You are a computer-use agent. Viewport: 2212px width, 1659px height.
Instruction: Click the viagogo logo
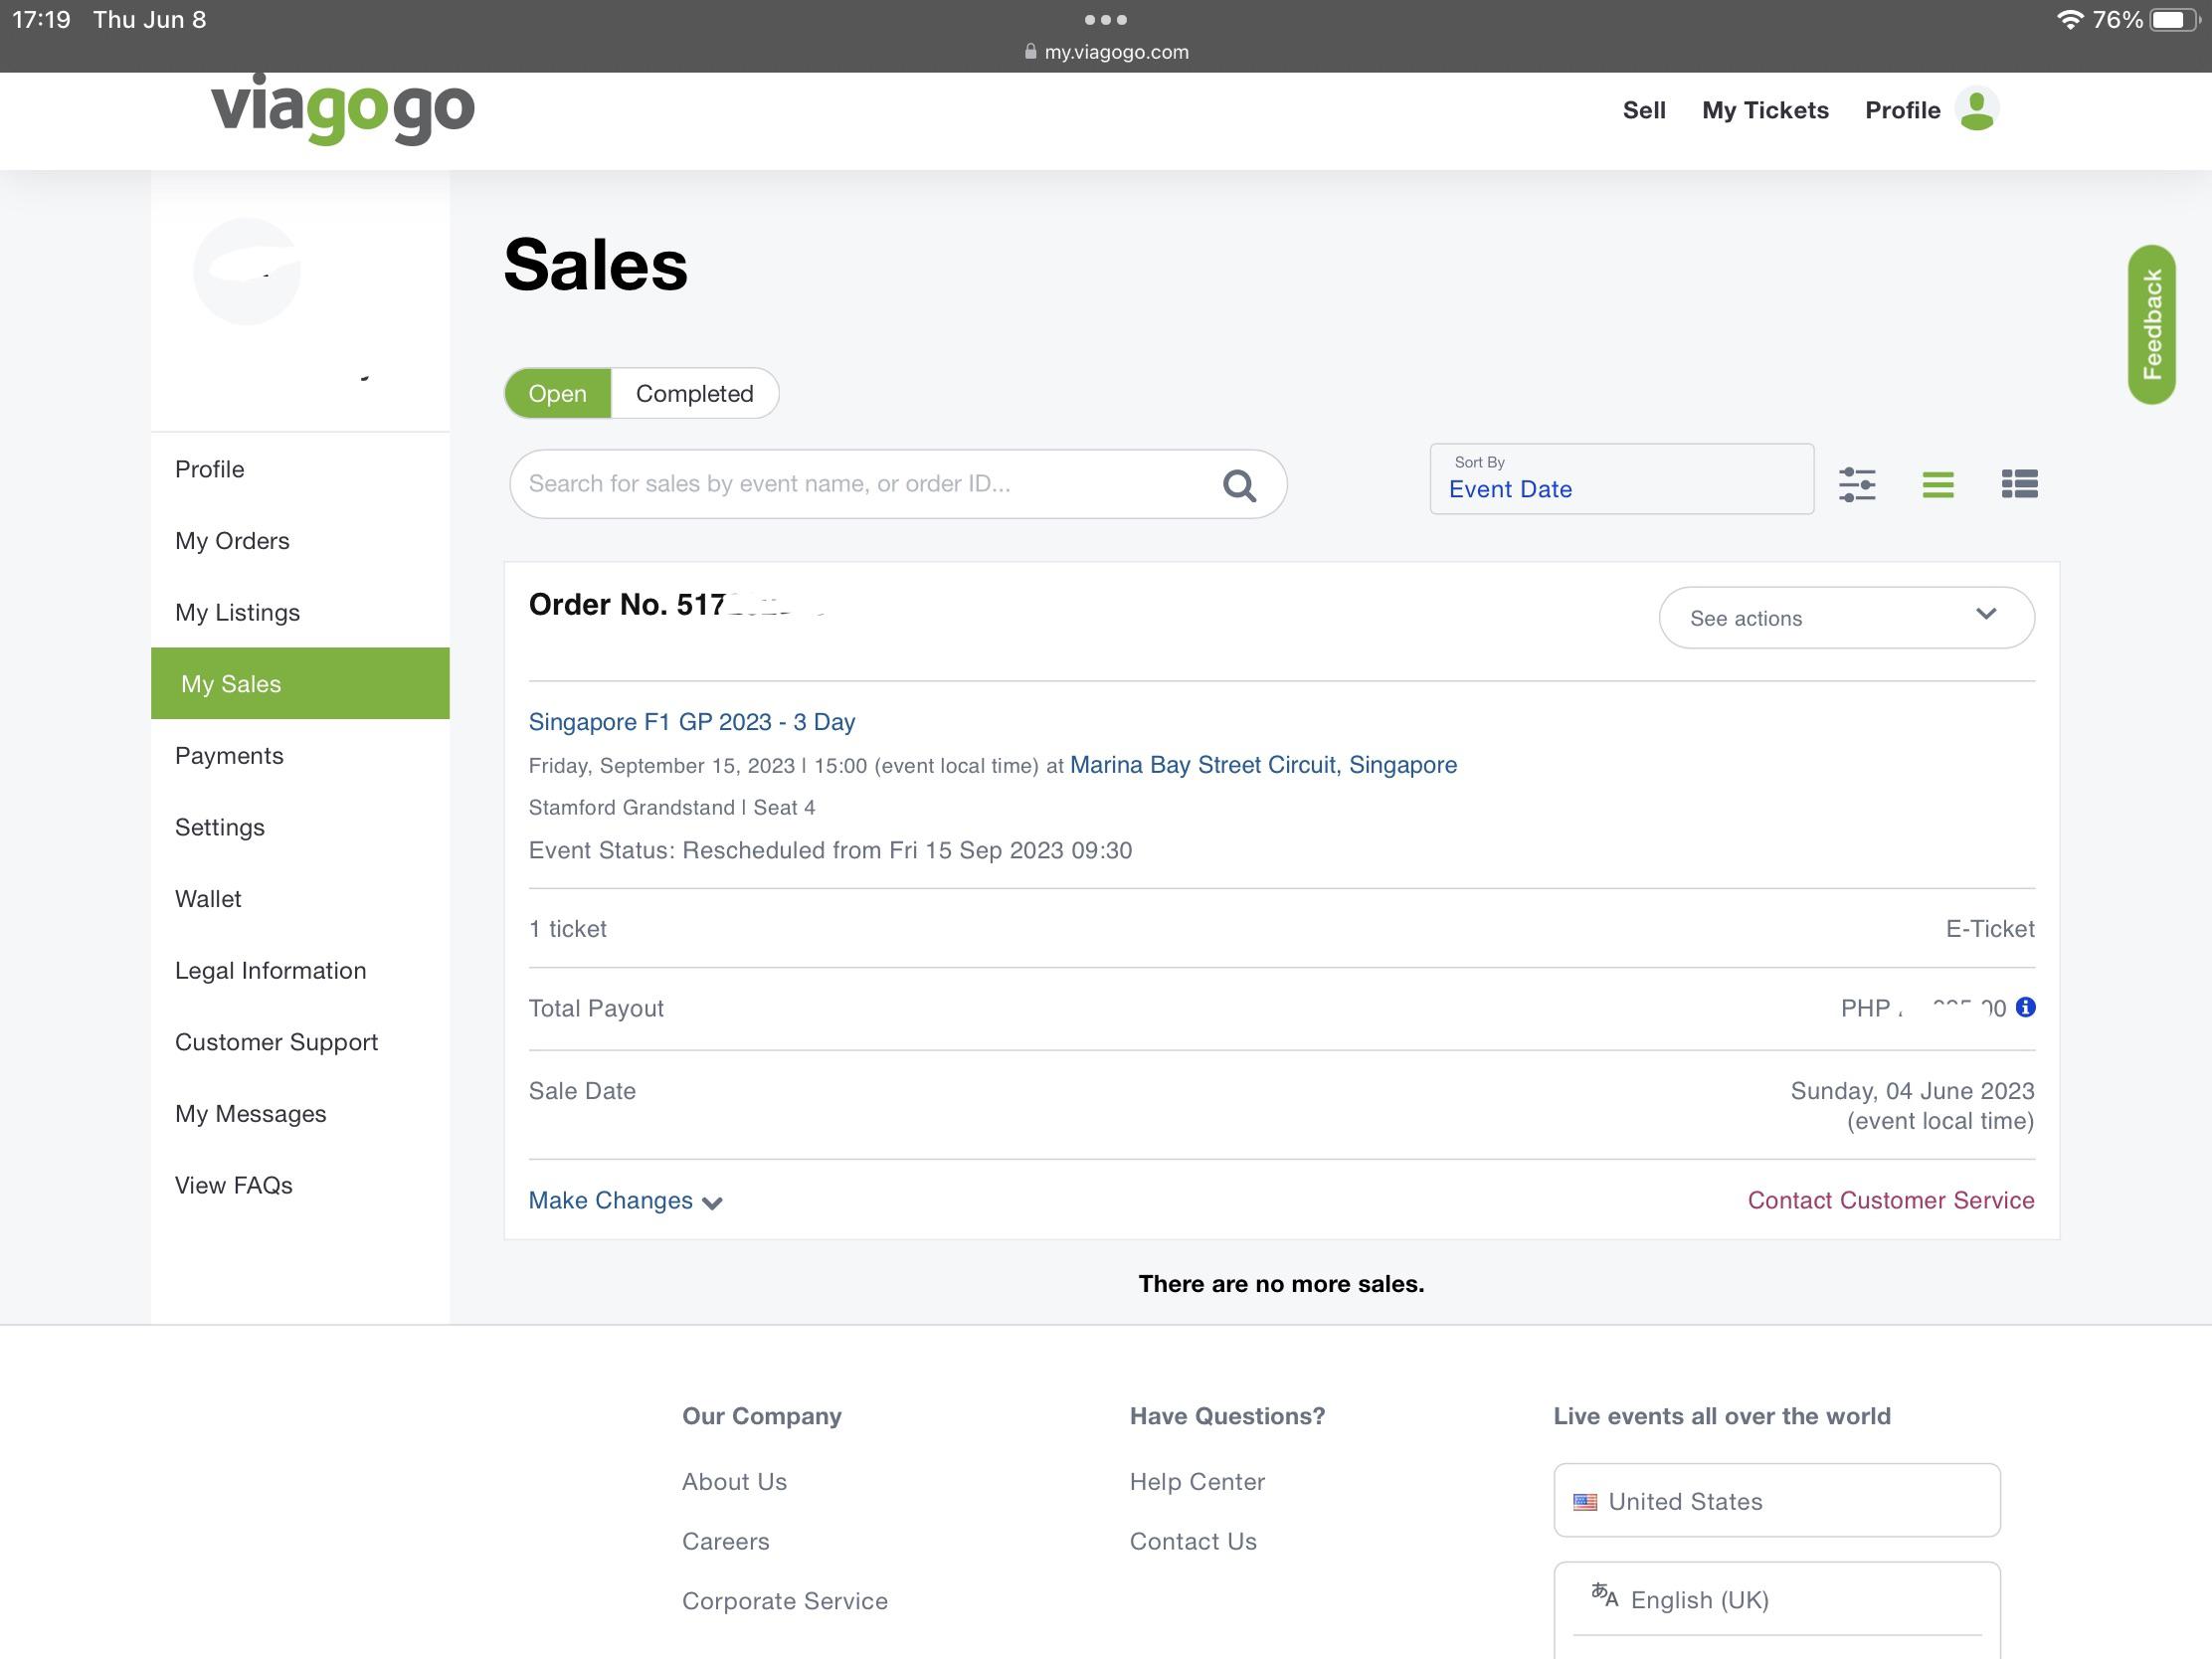pos(342,110)
